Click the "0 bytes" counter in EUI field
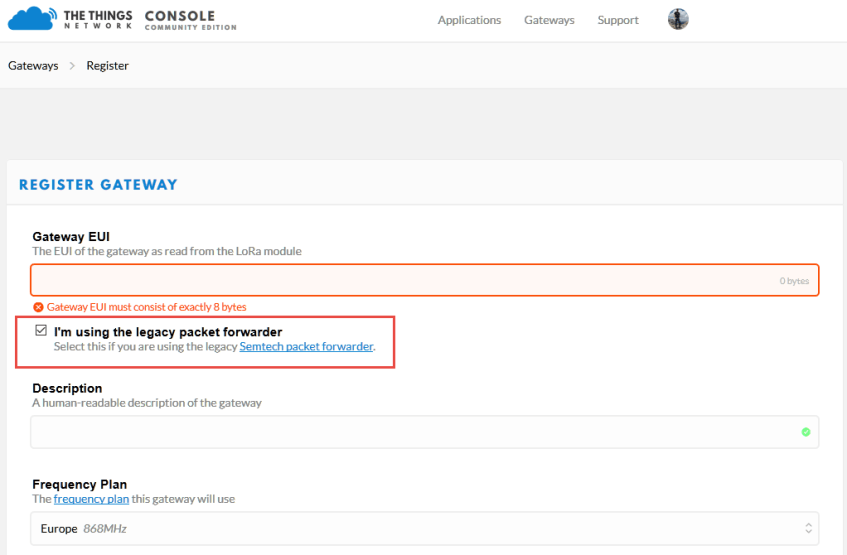The image size is (847, 555). pos(794,281)
